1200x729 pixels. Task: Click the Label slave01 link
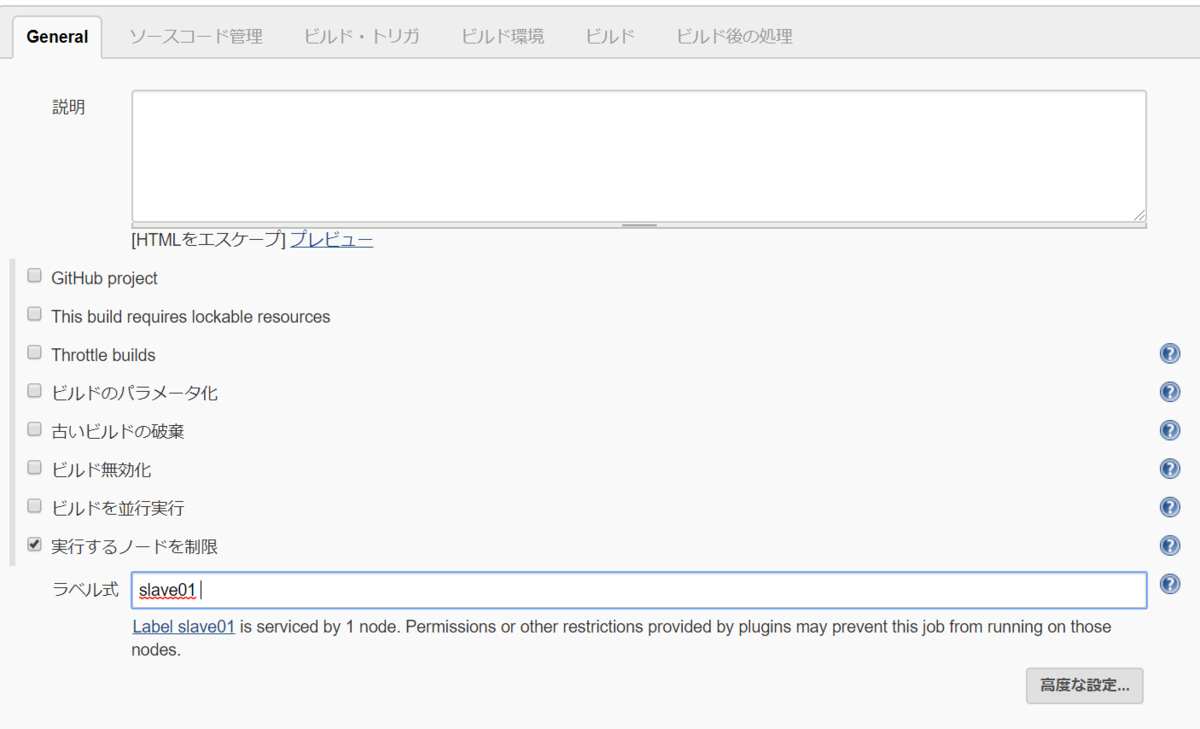[183, 626]
